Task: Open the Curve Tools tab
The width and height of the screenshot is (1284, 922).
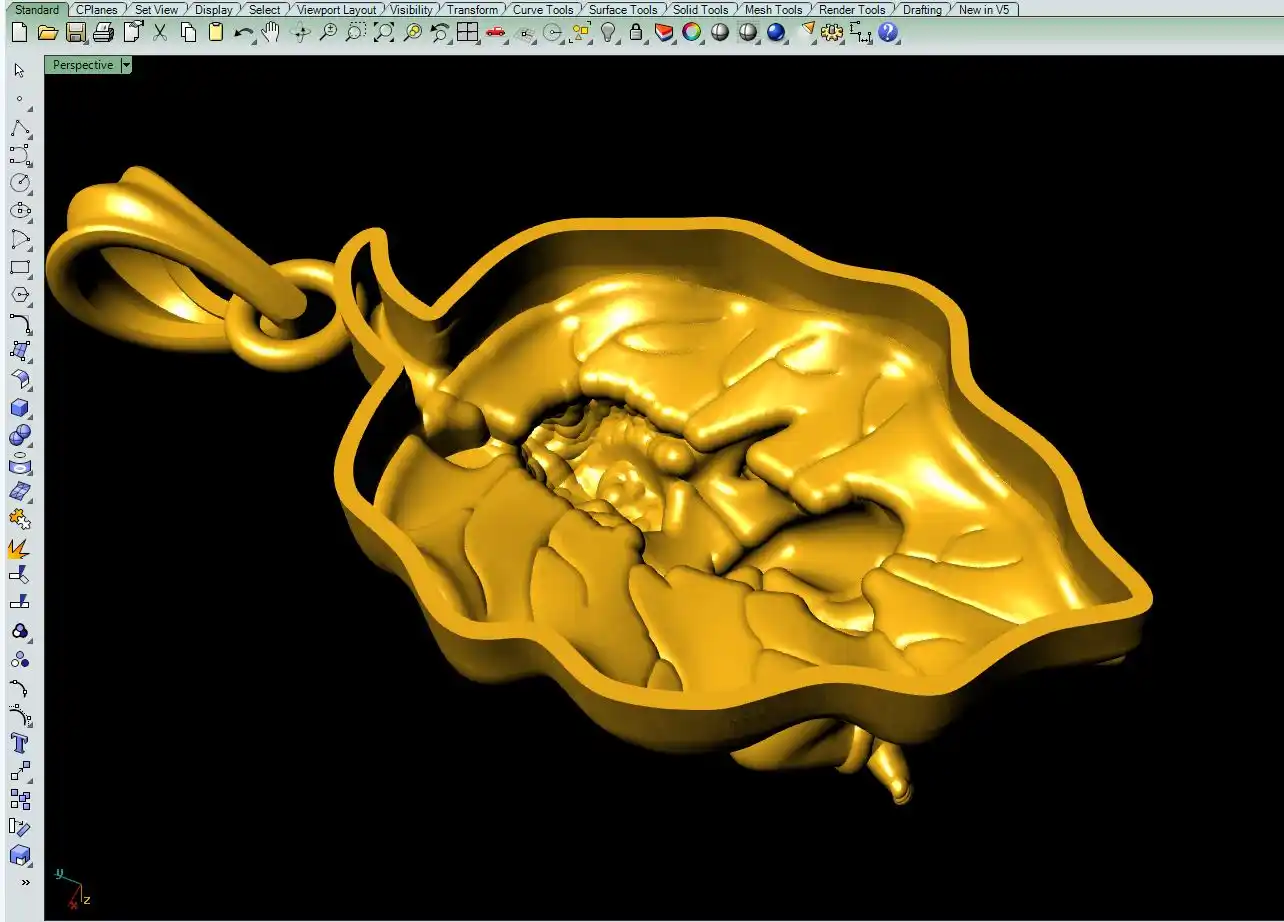Action: 543,10
